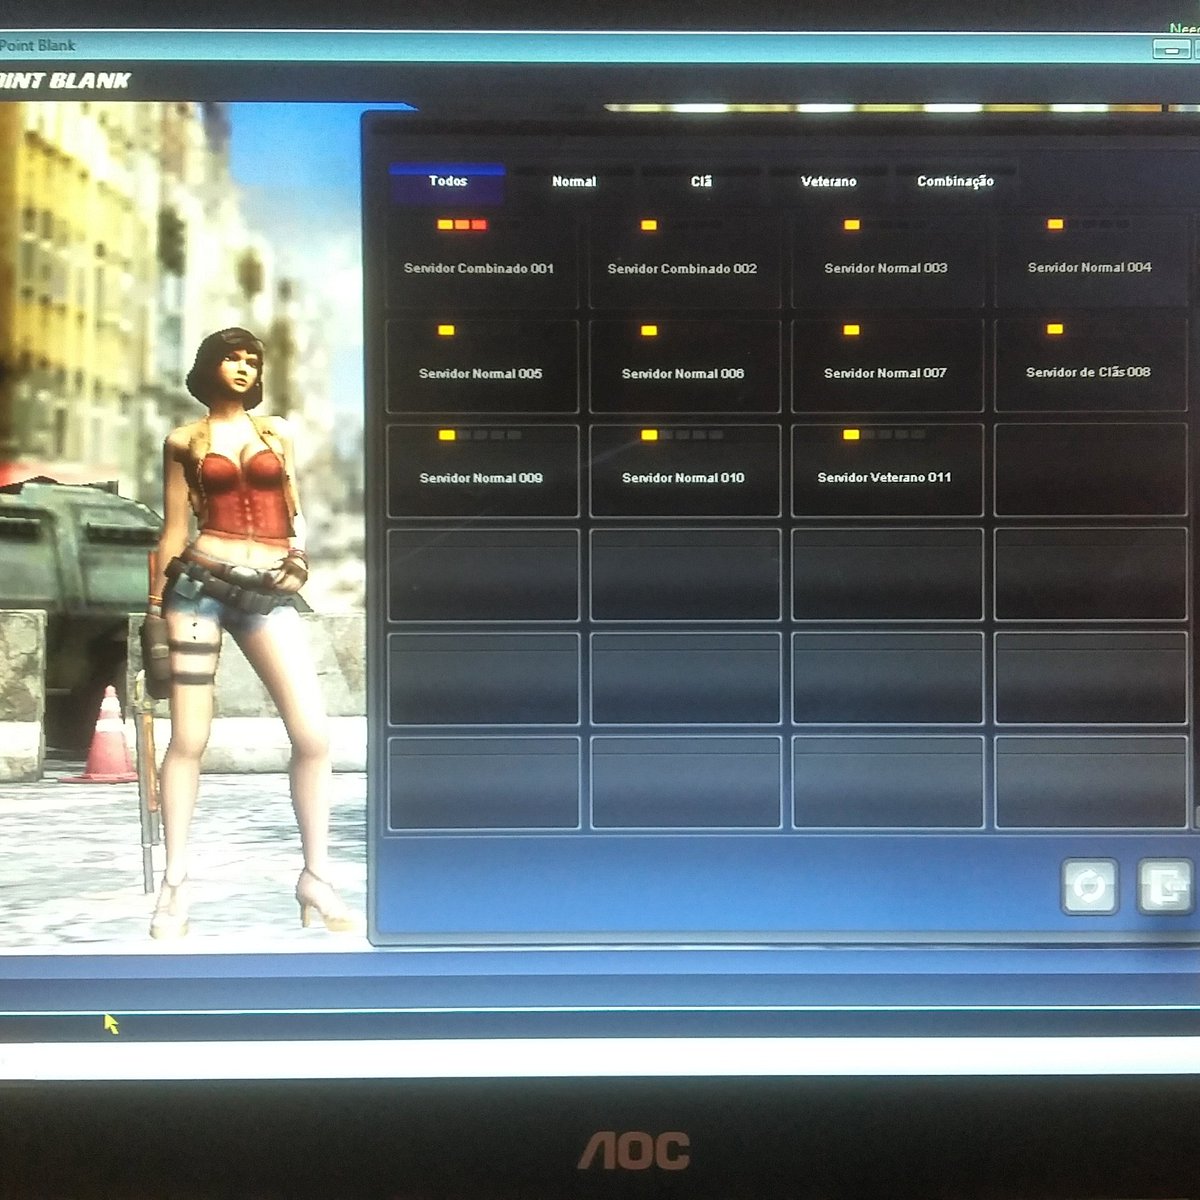
Task: Click the exit door icon
Action: [1166, 885]
